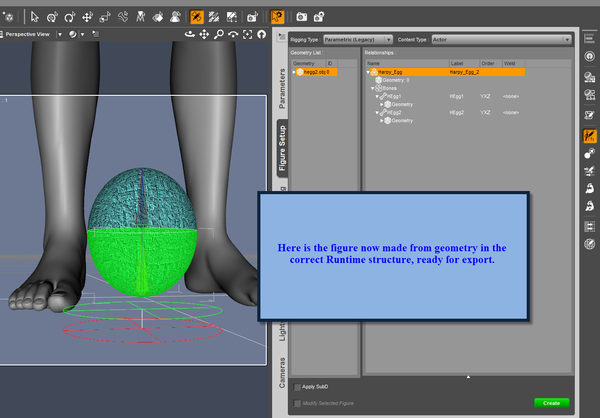Open Render Settings camera-gear icon
Viewport: 600px width, 418px height.
click(319, 17)
